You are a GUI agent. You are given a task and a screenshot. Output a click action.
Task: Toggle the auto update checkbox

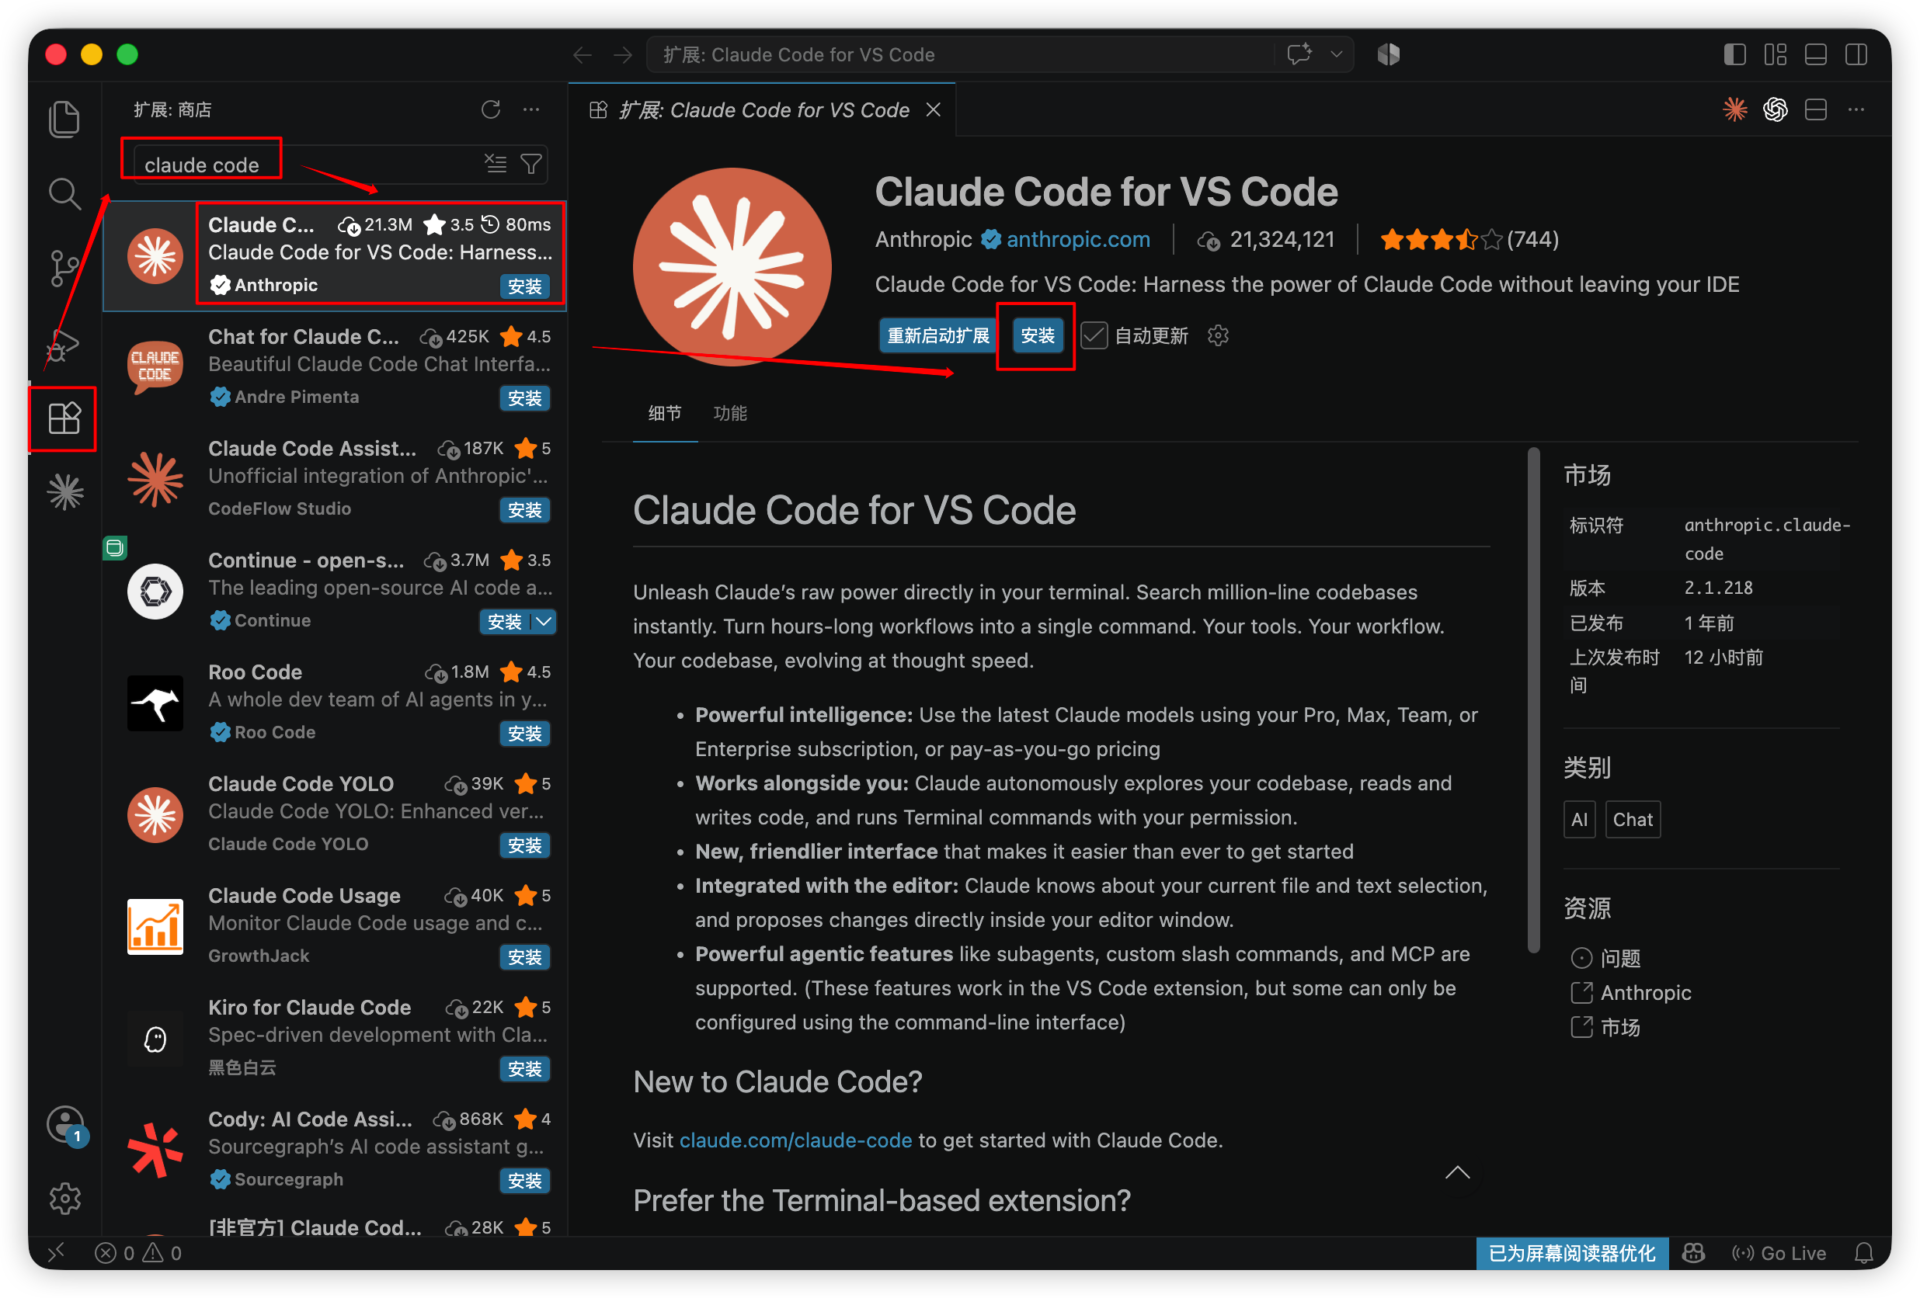point(1094,336)
